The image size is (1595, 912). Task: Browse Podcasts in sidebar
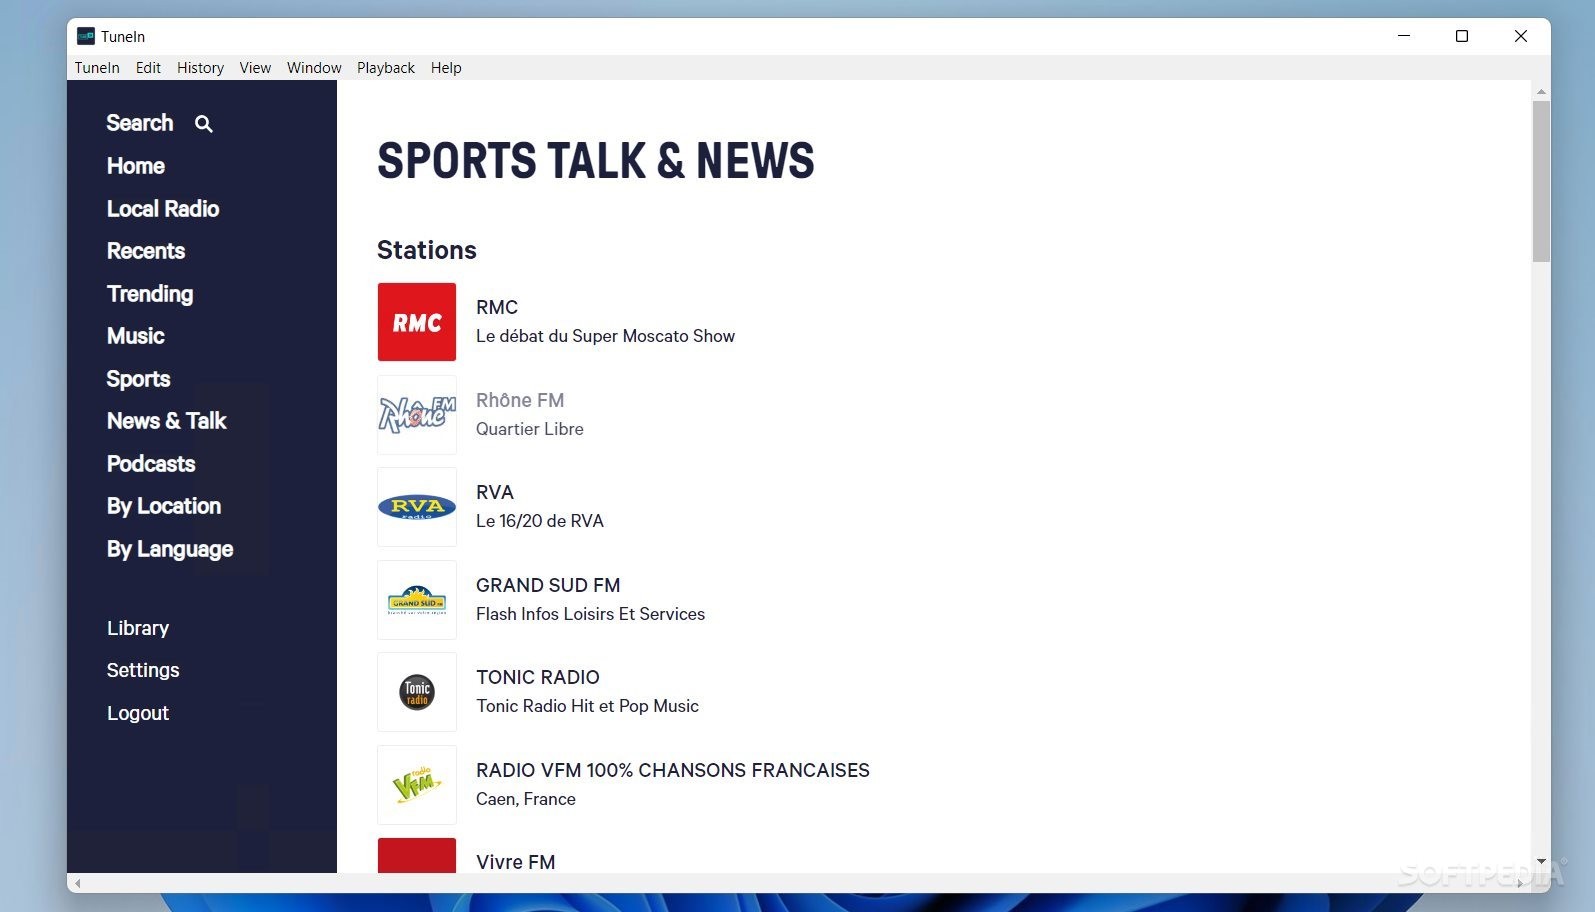coord(151,464)
